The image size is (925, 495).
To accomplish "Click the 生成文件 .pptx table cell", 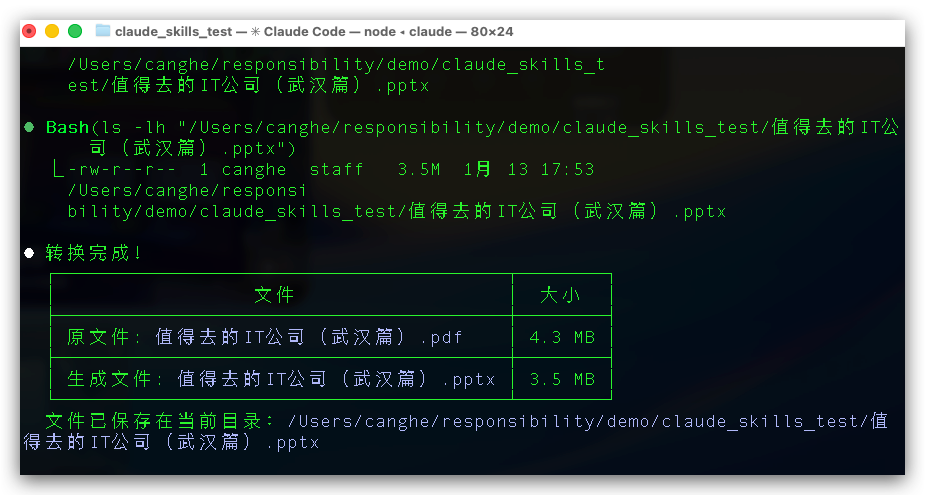I will click(x=281, y=379).
